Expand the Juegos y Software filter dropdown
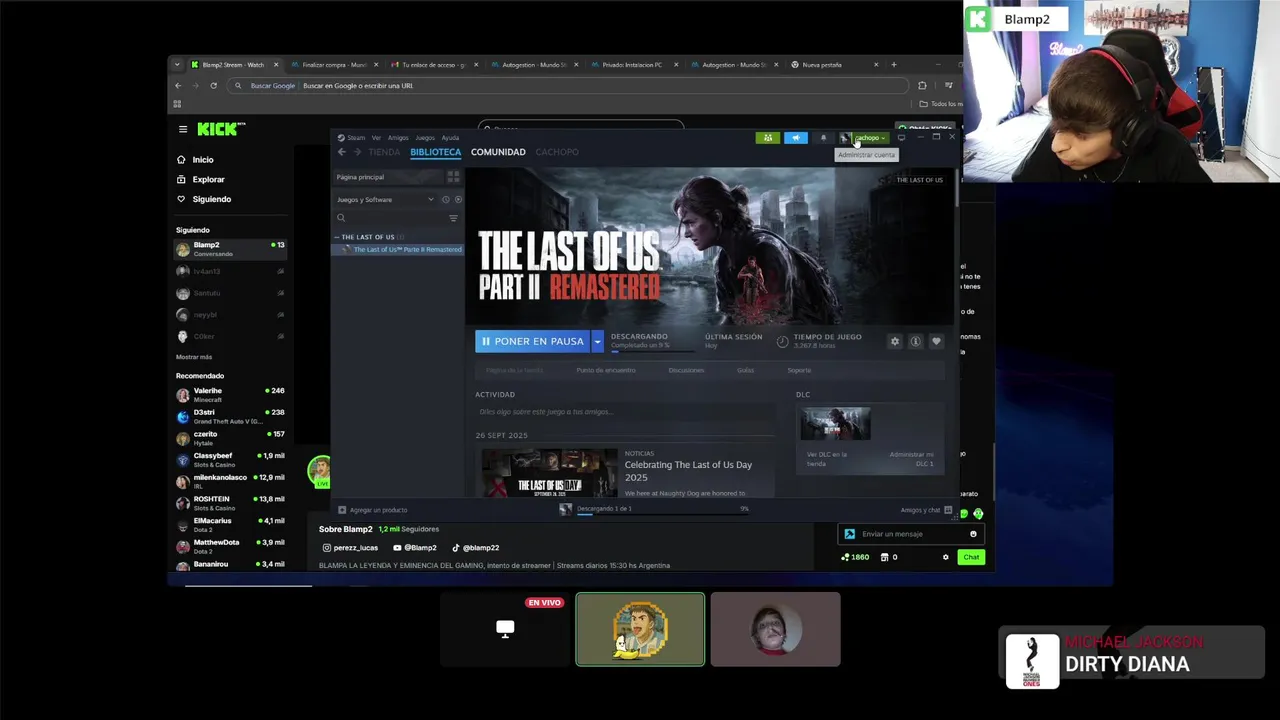The image size is (1280, 720). pyautogui.click(x=386, y=200)
